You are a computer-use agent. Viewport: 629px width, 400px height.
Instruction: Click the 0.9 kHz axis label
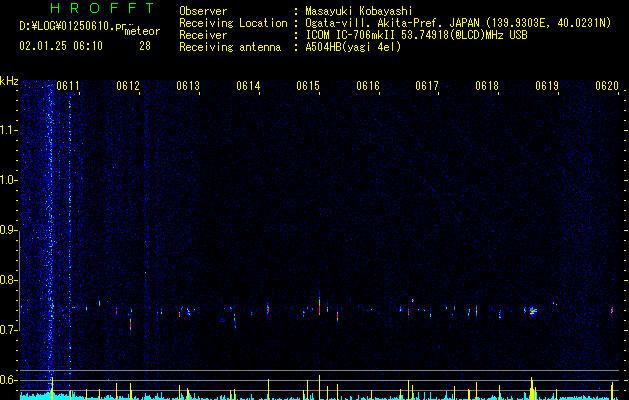9,230
